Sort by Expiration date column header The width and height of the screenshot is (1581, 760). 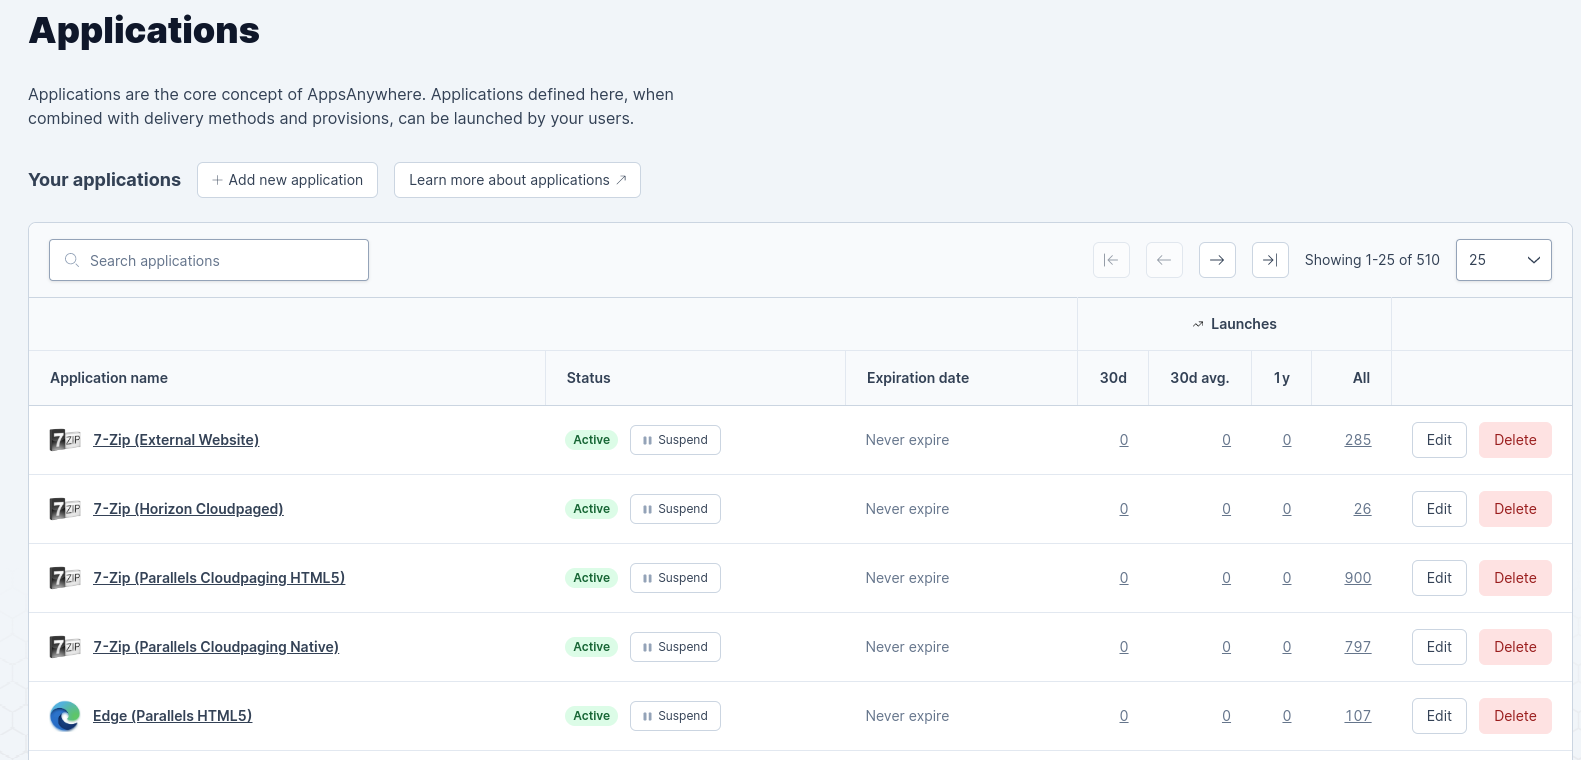click(x=917, y=378)
